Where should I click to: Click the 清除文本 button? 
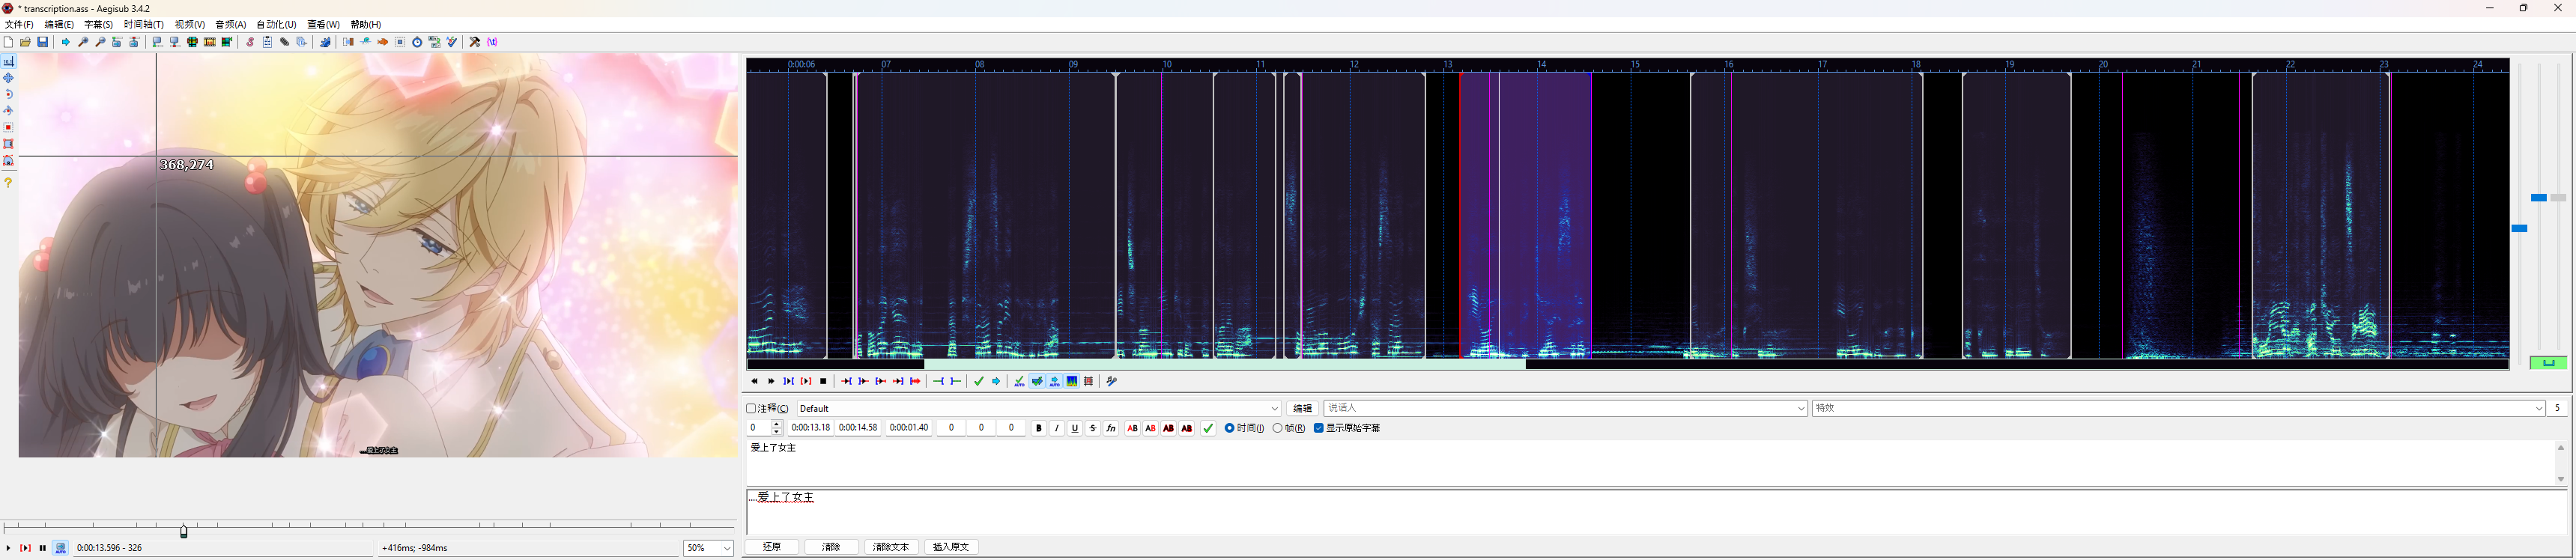(890, 547)
